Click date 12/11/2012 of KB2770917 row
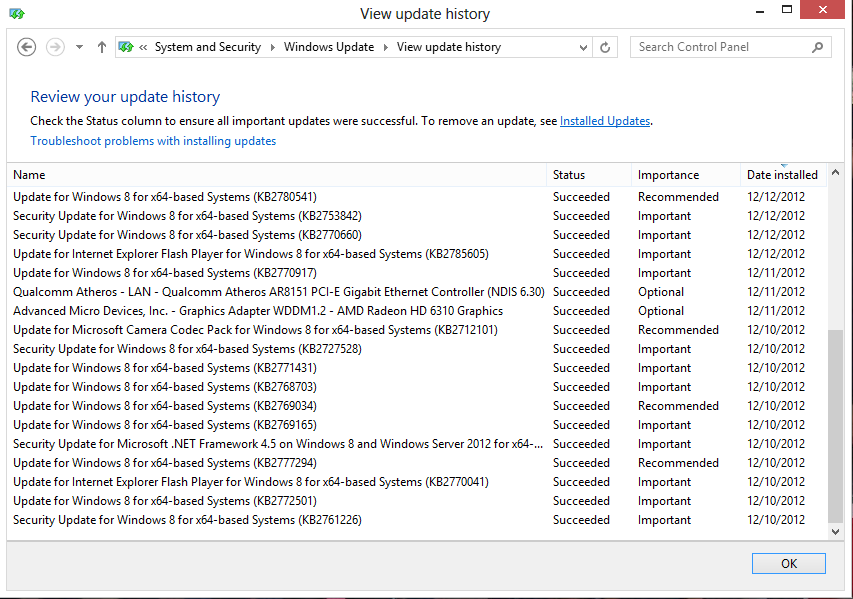 [x=776, y=273]
